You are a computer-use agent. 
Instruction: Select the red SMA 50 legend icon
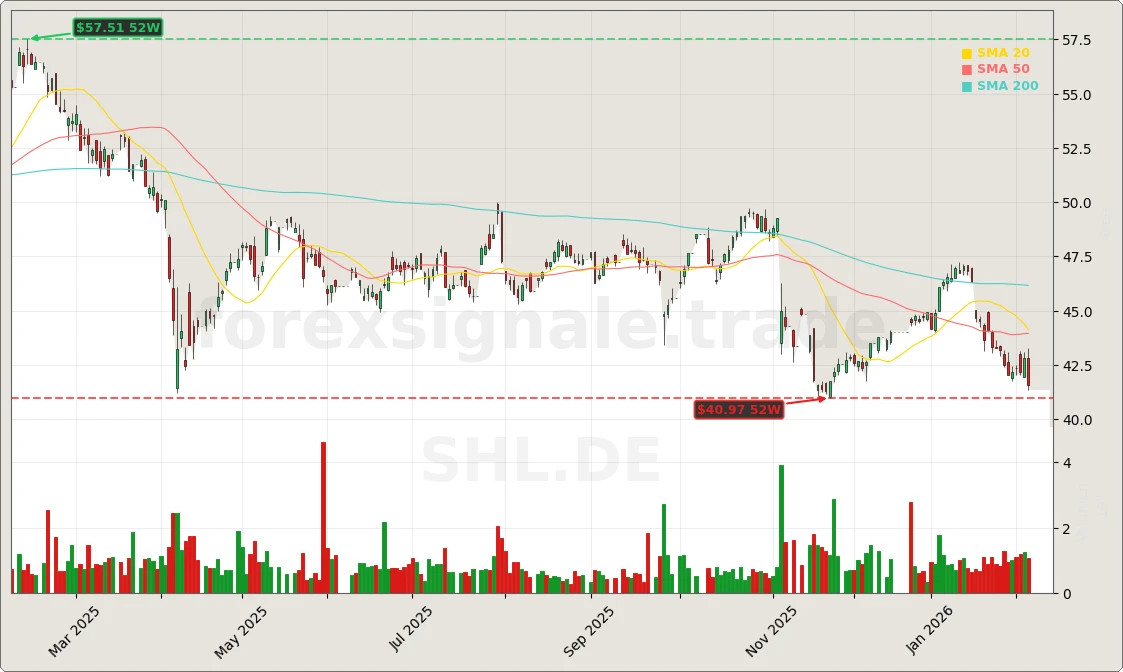pos(965,69)
